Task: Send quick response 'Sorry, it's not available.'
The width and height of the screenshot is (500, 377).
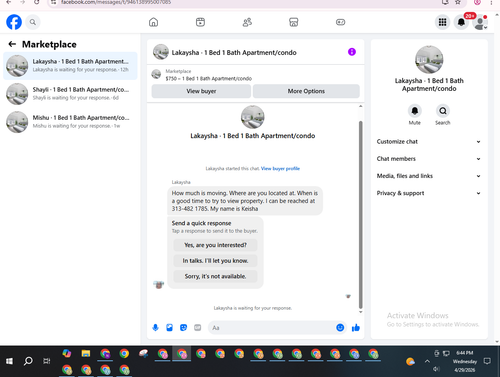Action: click(x=215, y=276)
